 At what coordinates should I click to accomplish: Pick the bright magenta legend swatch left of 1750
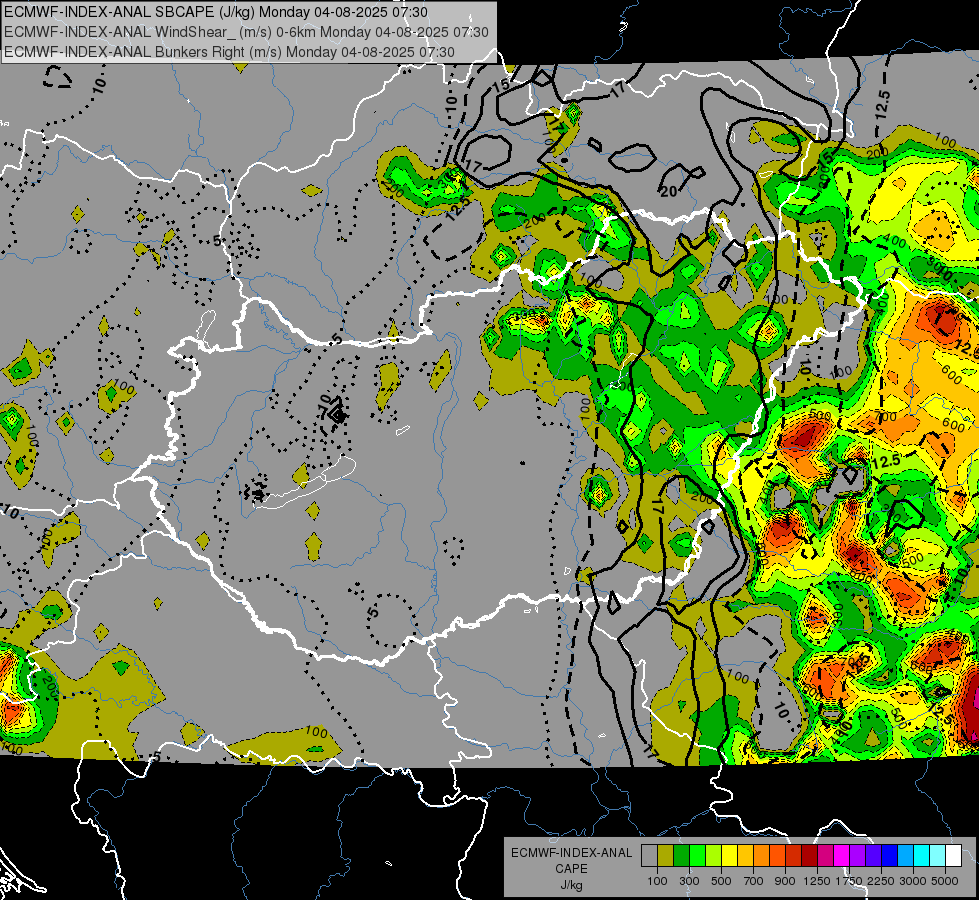(x=842, y=856)
